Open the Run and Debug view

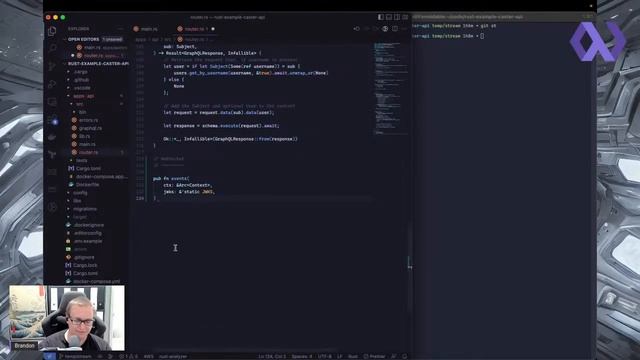click(52, 84)
